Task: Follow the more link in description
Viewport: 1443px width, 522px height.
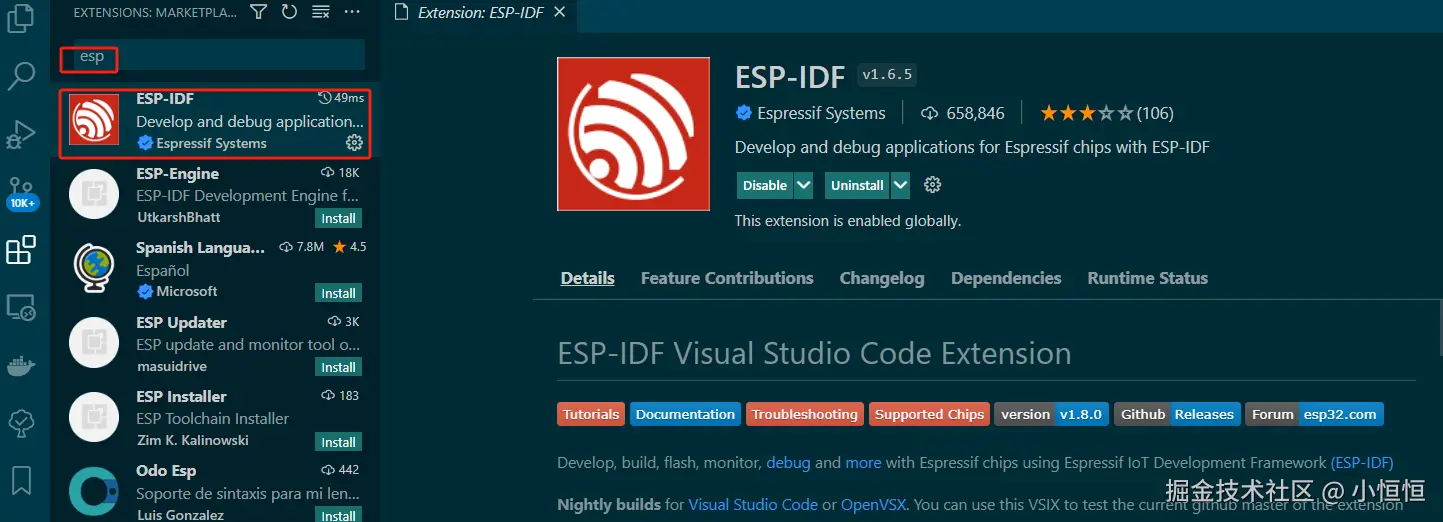Action: (x=863, y=463)
